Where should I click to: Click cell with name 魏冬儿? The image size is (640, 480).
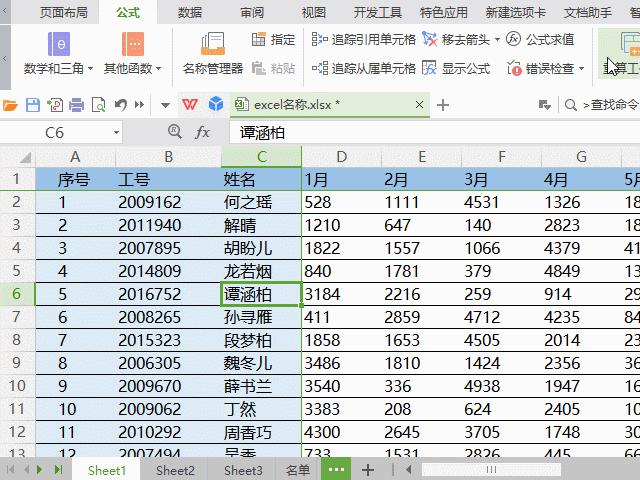click(x=261, y=363)
